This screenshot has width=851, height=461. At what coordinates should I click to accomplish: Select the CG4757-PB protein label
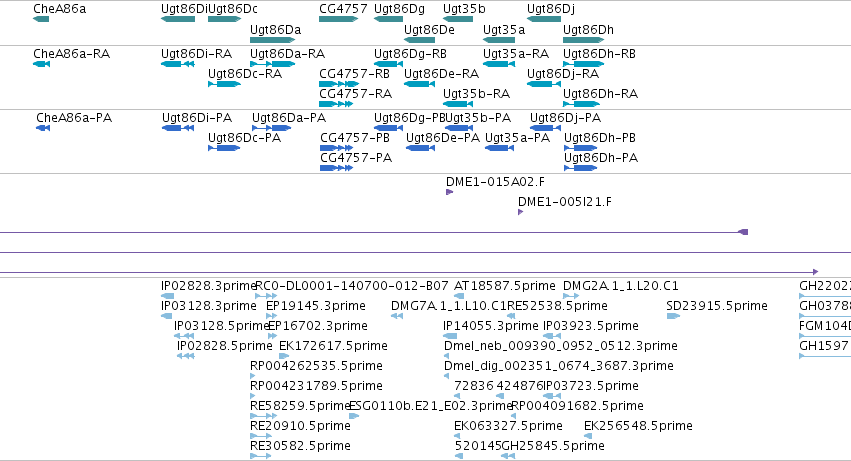[x=355, y=138]
